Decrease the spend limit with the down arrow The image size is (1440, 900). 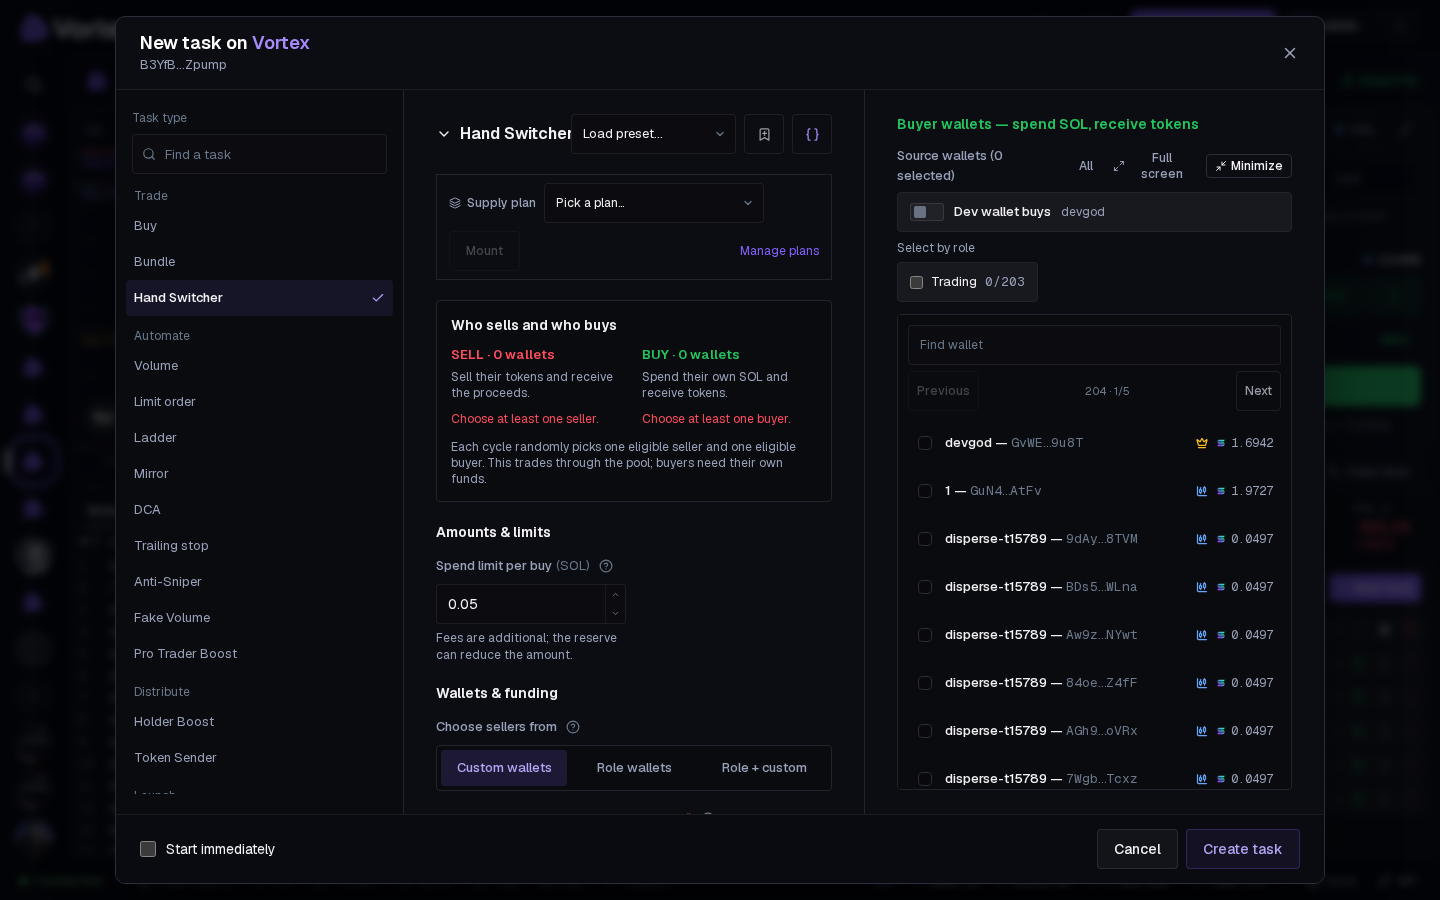point(615,613)
